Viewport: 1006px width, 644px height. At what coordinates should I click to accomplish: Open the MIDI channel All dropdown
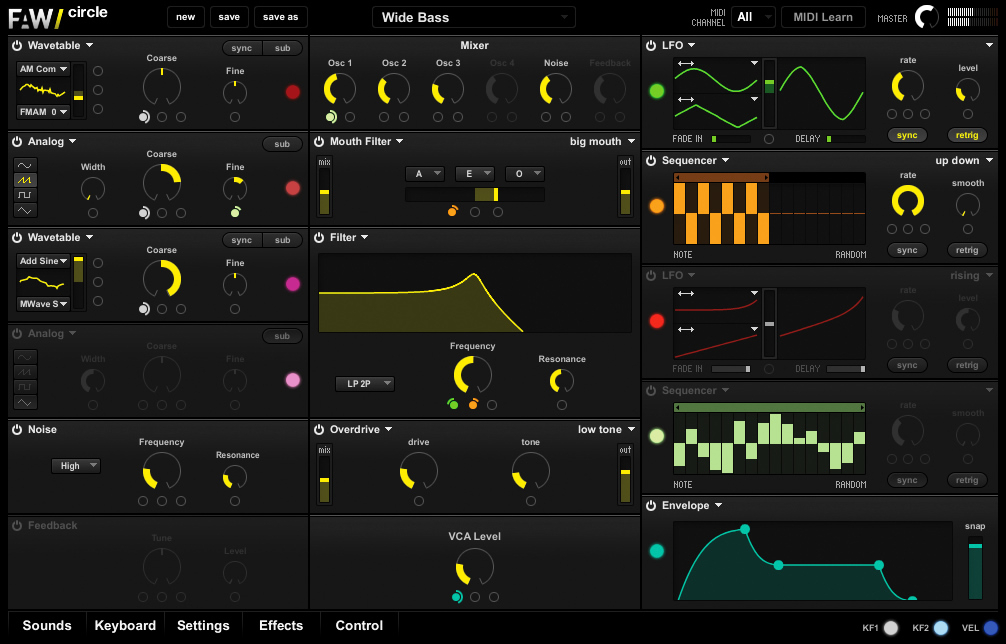[x=753, y=17]
